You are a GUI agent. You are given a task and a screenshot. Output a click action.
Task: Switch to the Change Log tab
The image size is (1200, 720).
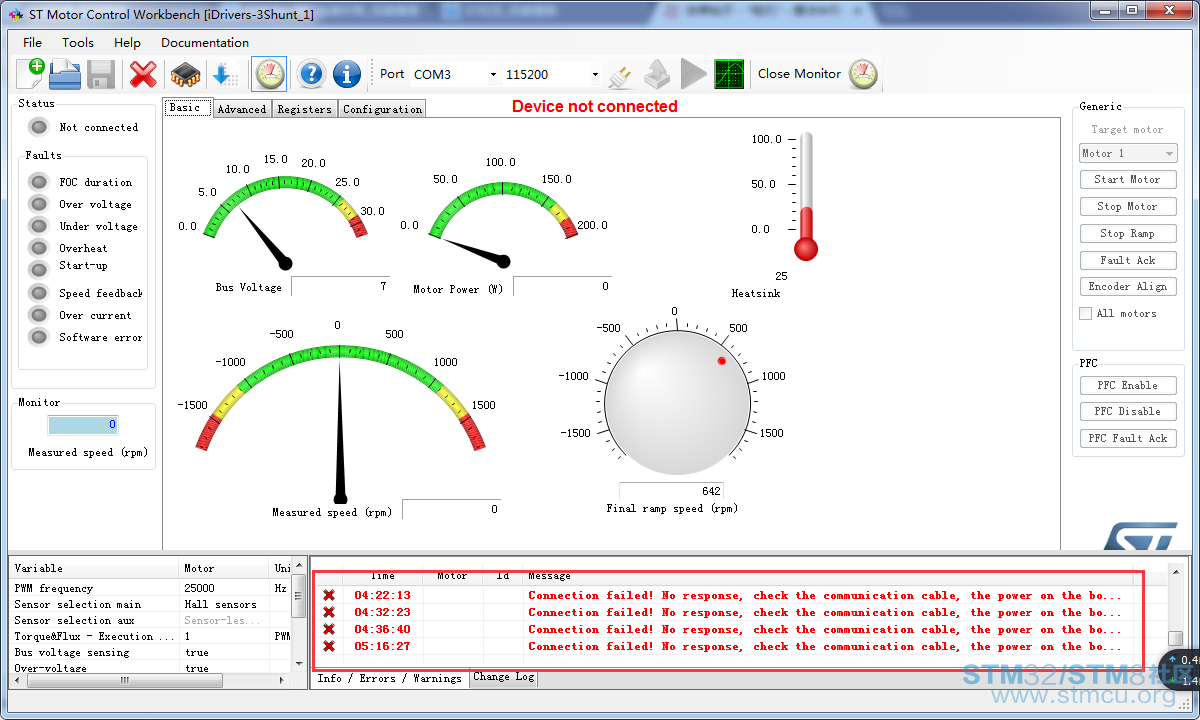(x=504, y=677)
